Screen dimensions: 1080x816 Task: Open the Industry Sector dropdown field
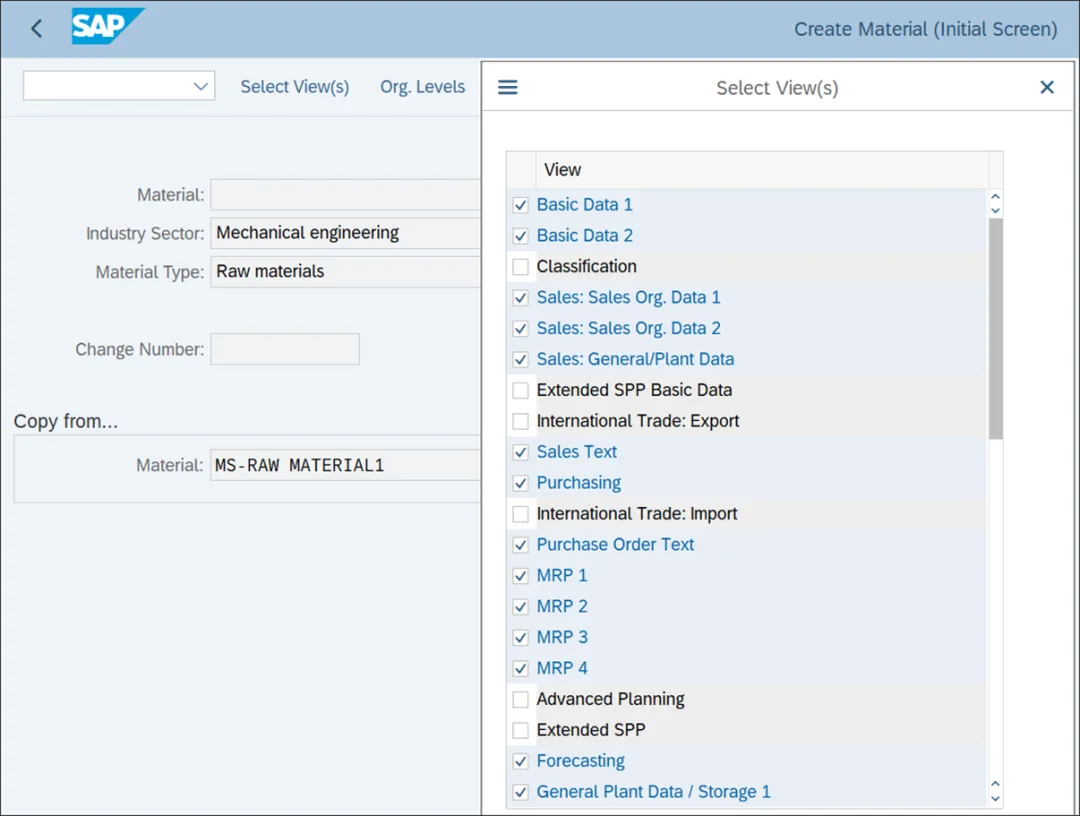(x=345, y=233)
